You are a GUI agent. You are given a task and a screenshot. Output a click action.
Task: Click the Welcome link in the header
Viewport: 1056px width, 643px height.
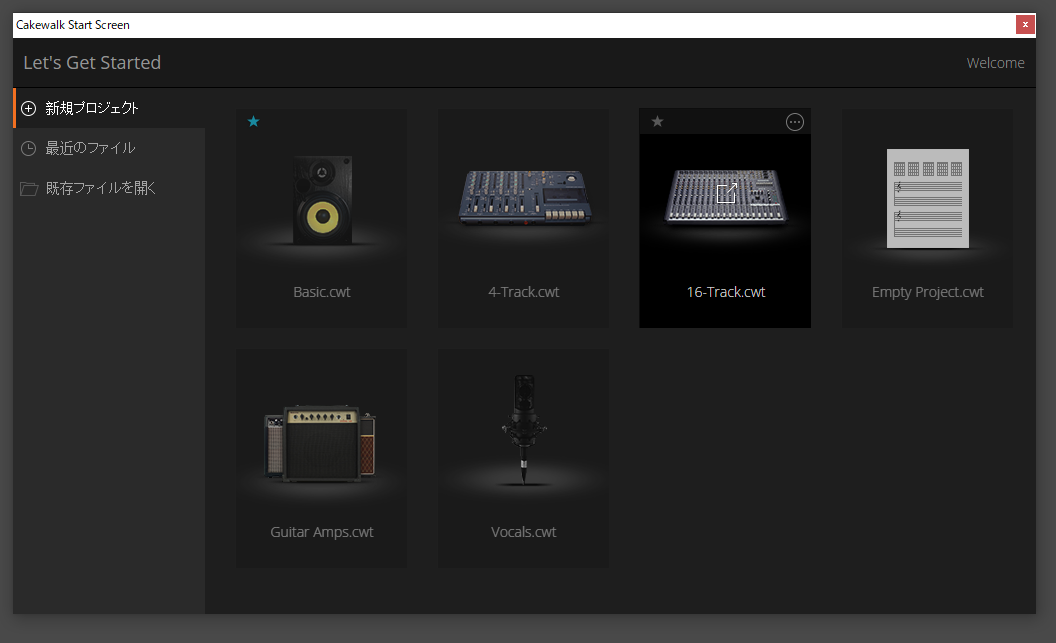click(995, 63)
